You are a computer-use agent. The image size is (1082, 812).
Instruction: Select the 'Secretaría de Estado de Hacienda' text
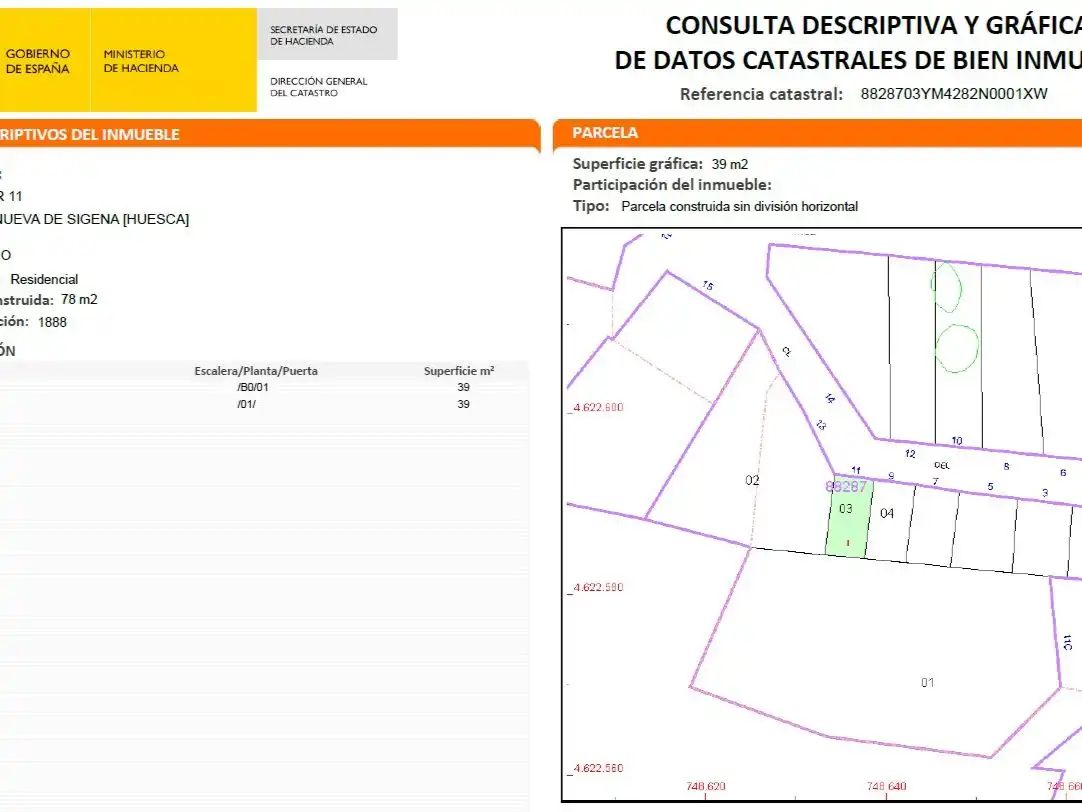(324, 35)
